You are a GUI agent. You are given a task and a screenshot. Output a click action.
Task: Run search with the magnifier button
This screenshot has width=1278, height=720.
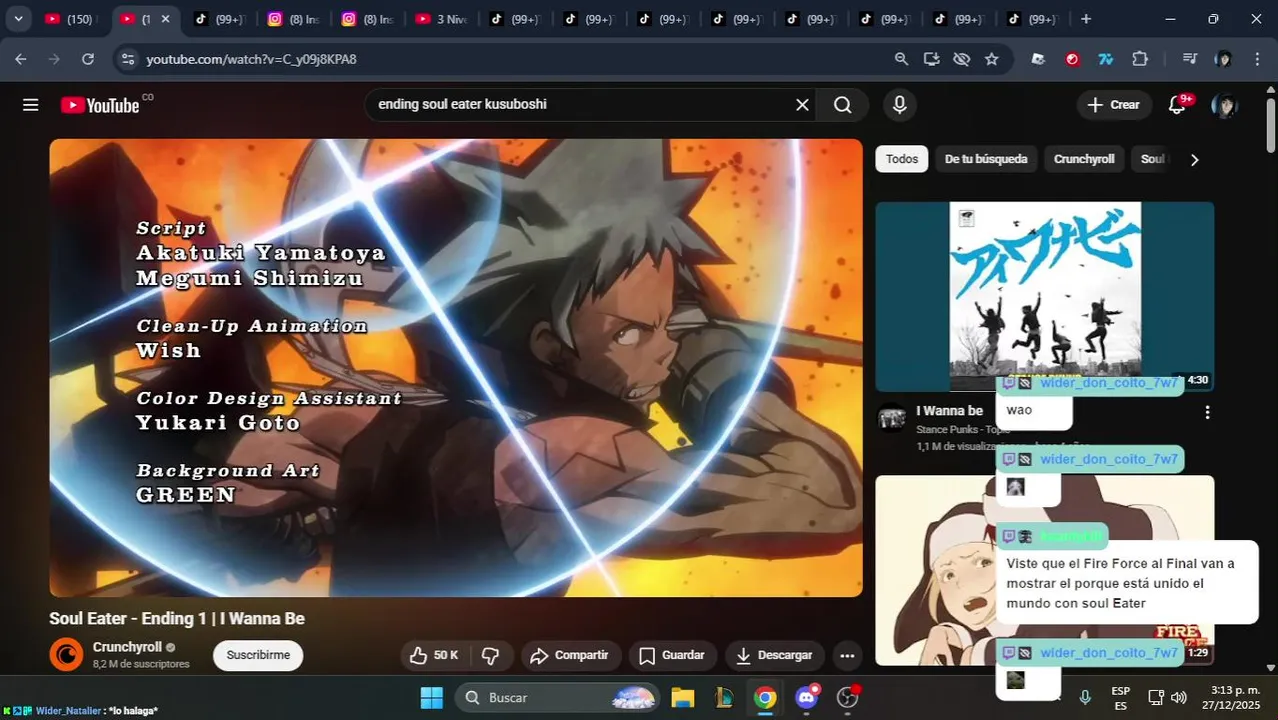[x=843, y=105]
